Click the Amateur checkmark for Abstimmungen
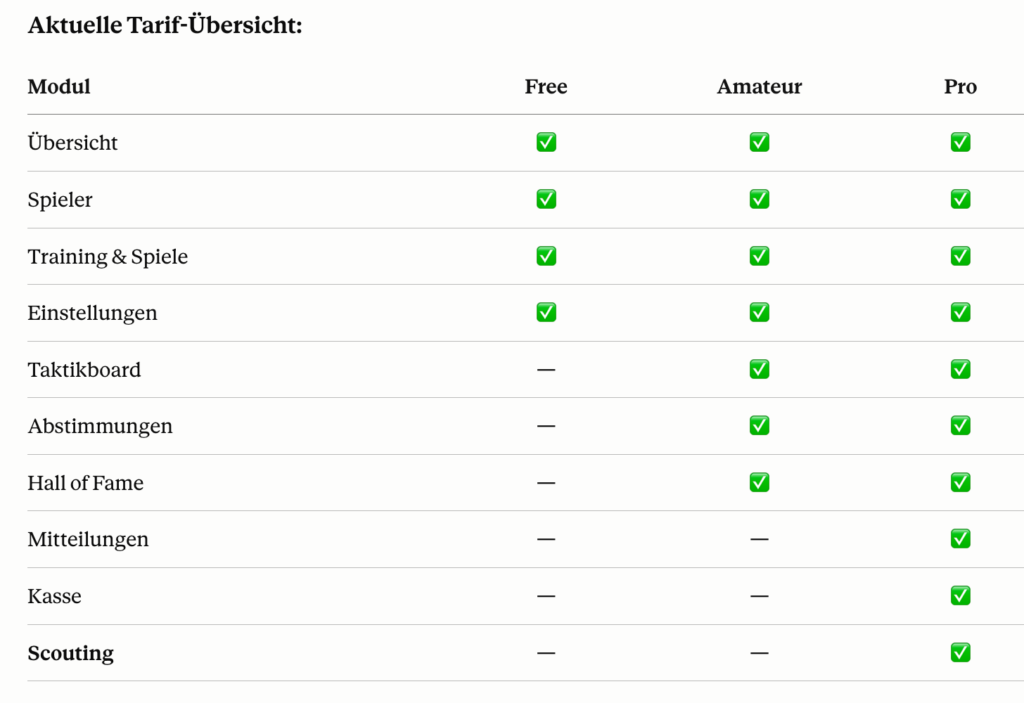Viewport: 1024px width, 703px height. 759,425
